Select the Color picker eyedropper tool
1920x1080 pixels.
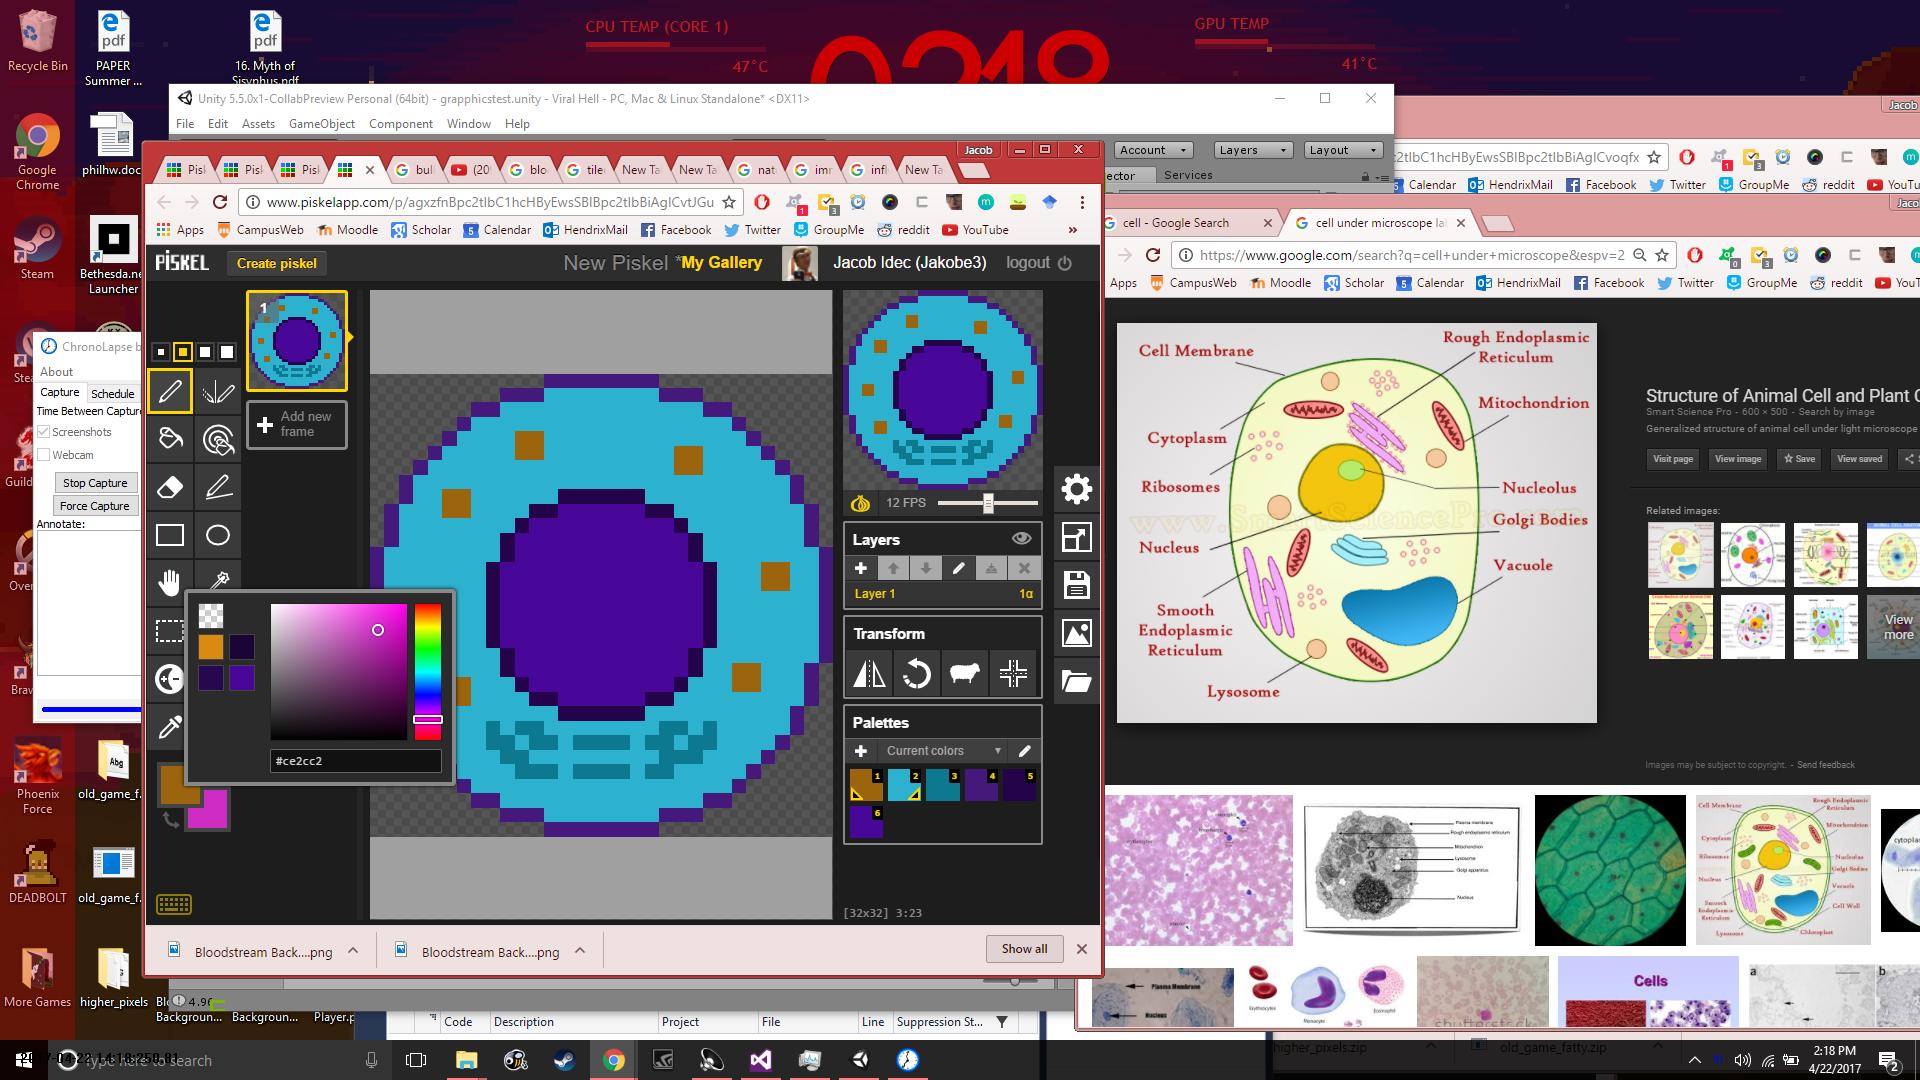point(170,727)
